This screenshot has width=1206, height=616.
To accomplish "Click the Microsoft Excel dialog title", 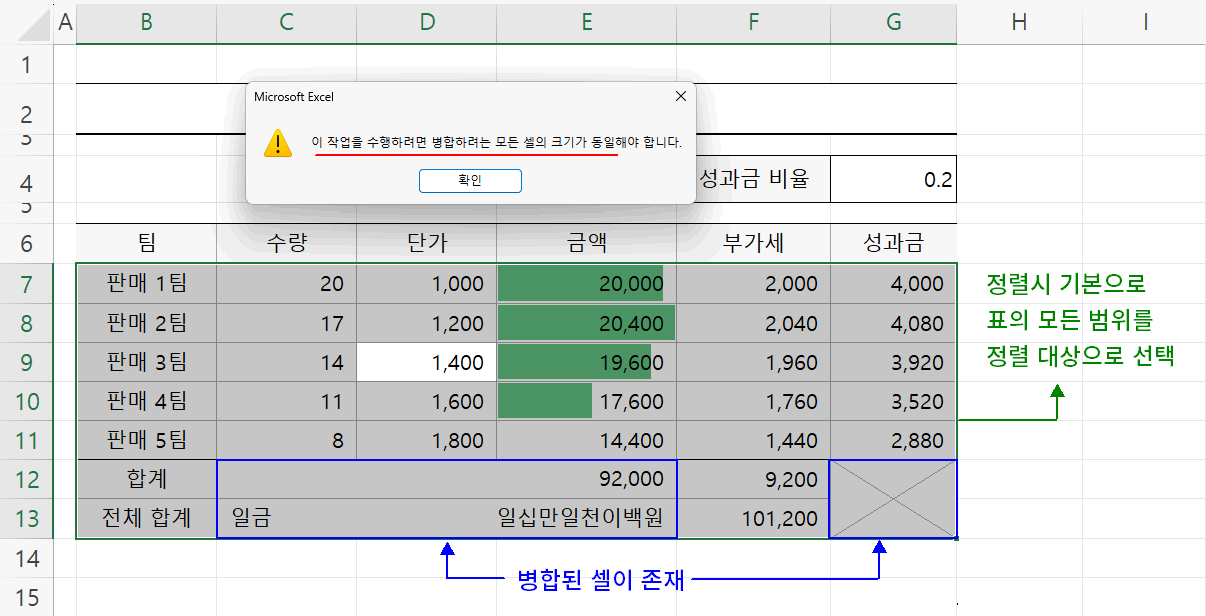I will [x=294, y=97].
